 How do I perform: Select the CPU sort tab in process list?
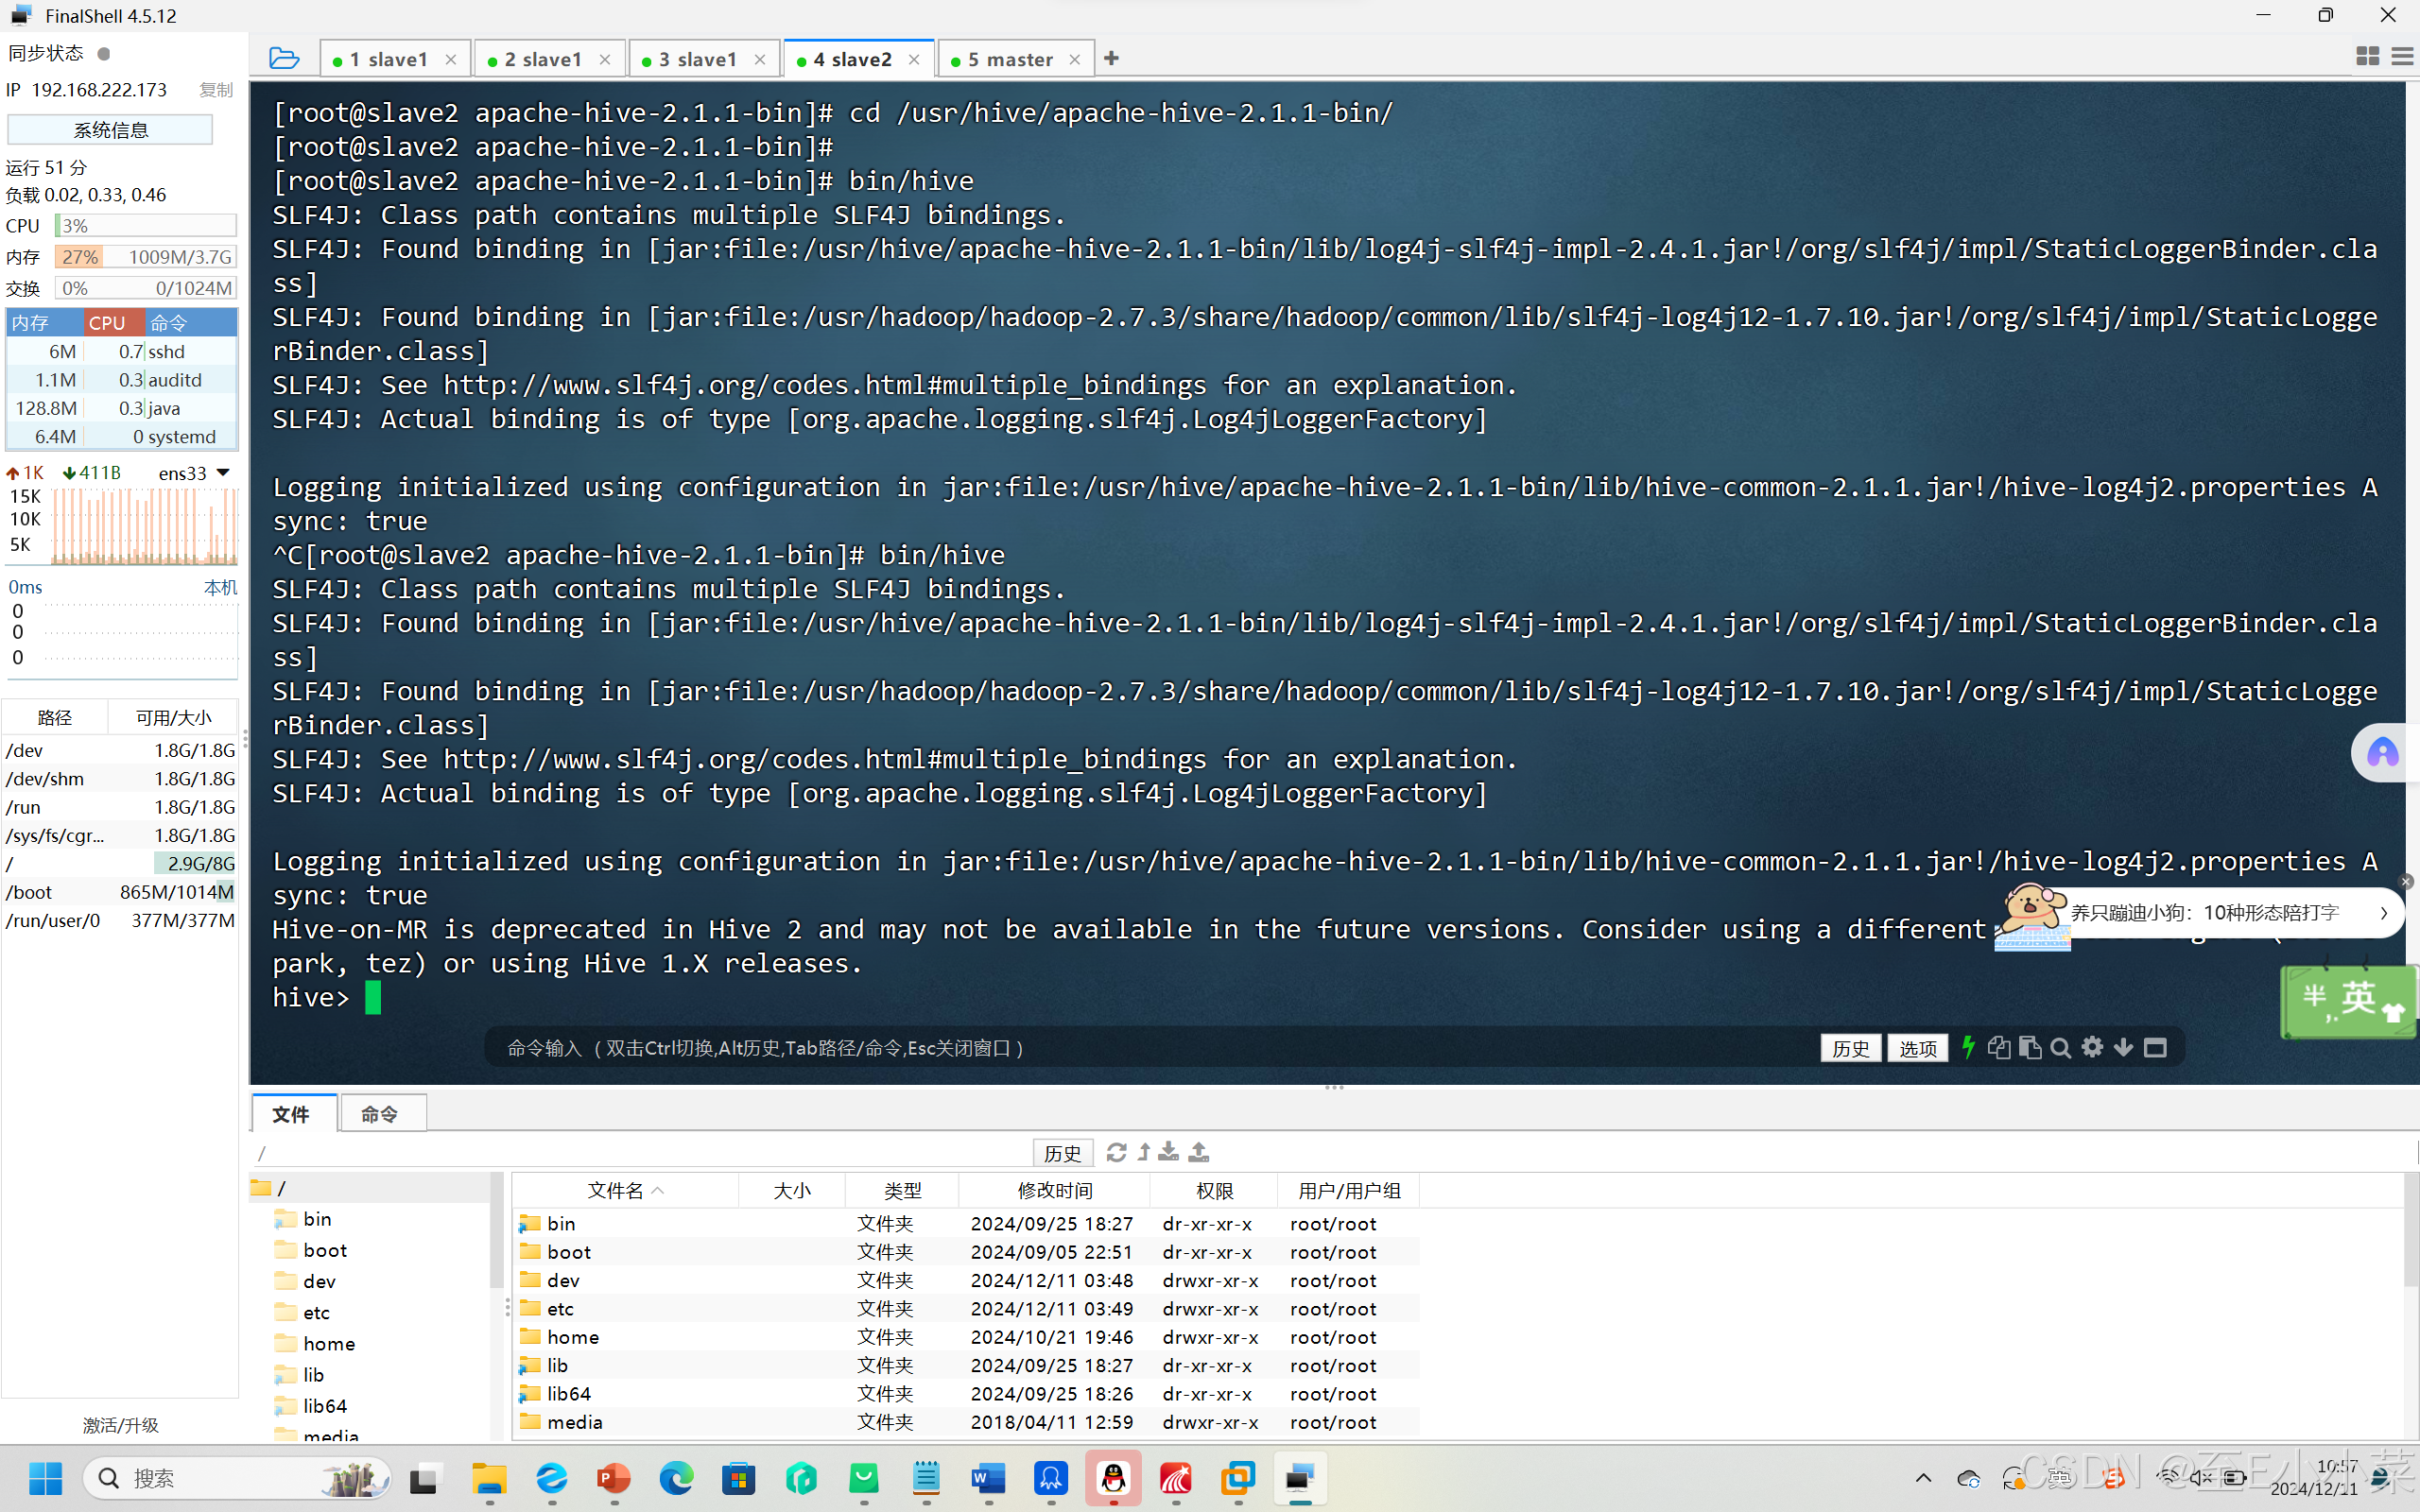coord(108,323)
